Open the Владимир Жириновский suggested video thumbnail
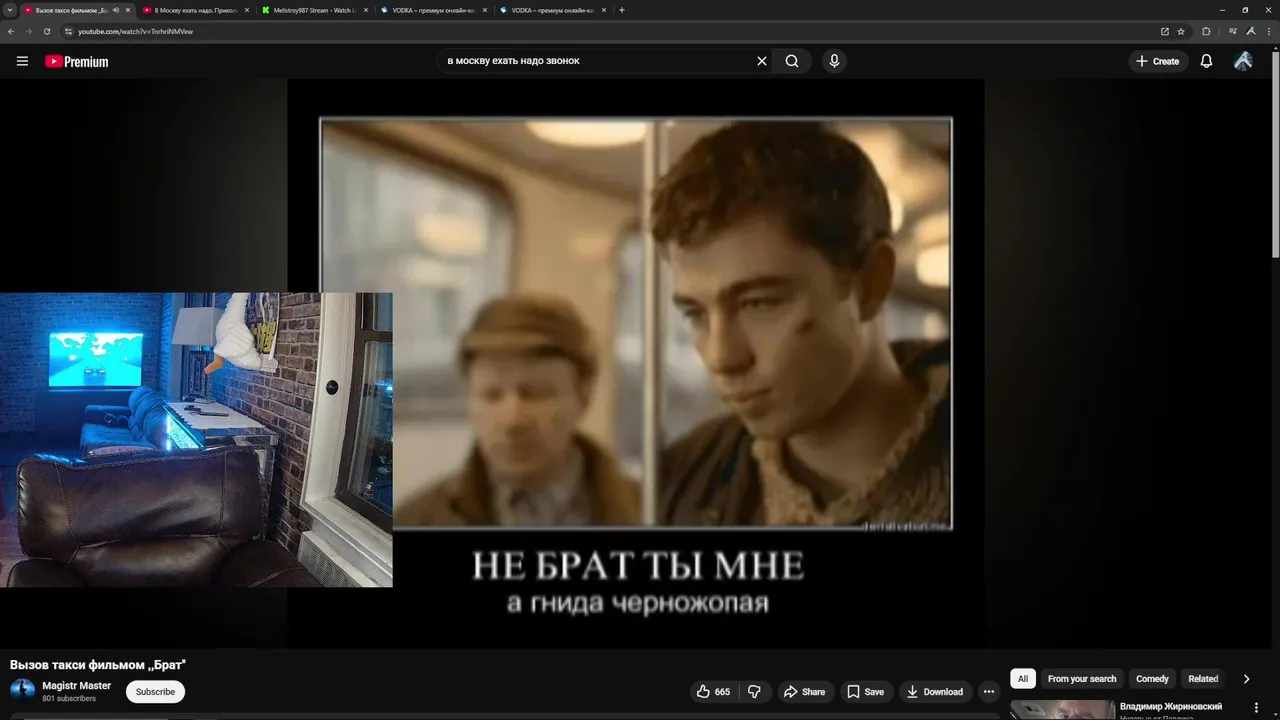The image size is (1280, 720). coord(1062,710)
